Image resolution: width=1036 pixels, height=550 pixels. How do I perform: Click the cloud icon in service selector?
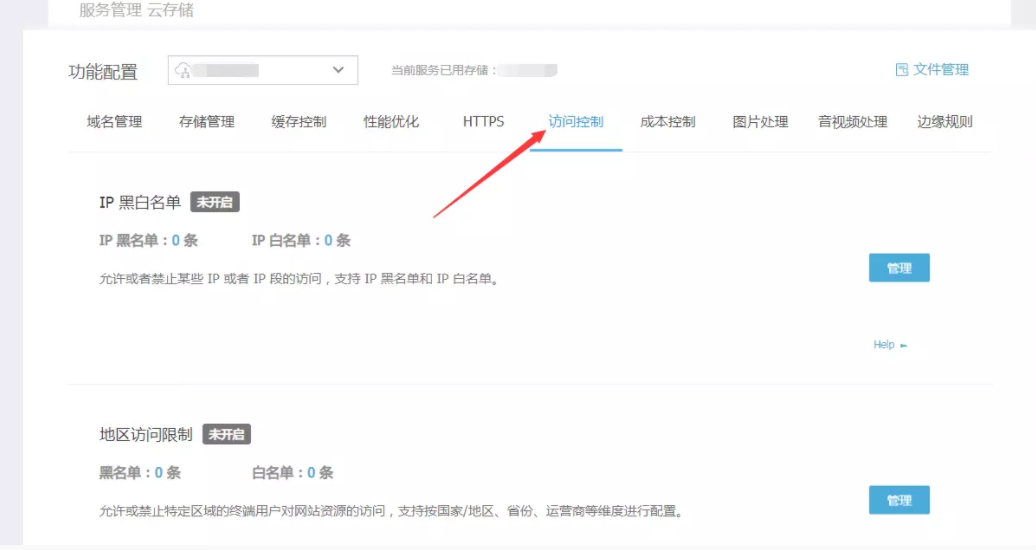[x=183, y=70]
